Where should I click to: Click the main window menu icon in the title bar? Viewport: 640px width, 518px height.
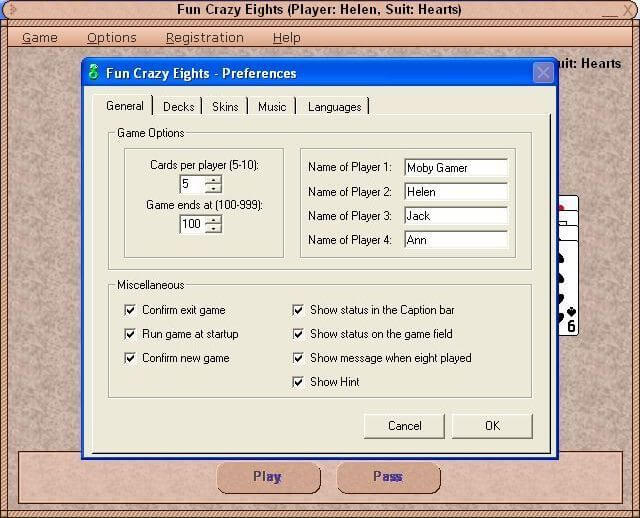tap(12, 9)
